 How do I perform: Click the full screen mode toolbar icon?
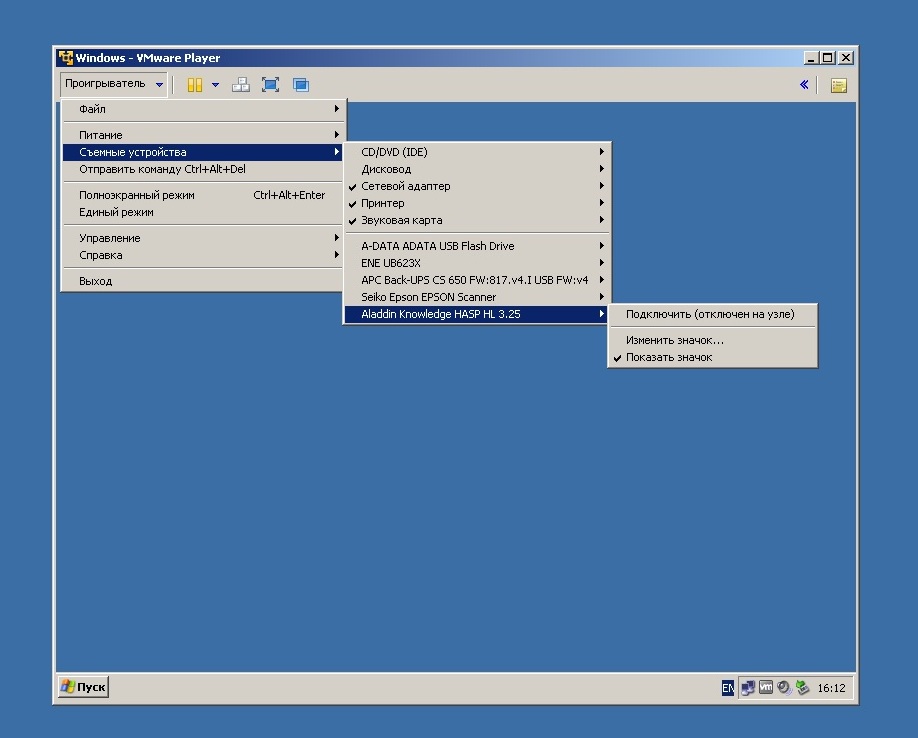point(270,85)
